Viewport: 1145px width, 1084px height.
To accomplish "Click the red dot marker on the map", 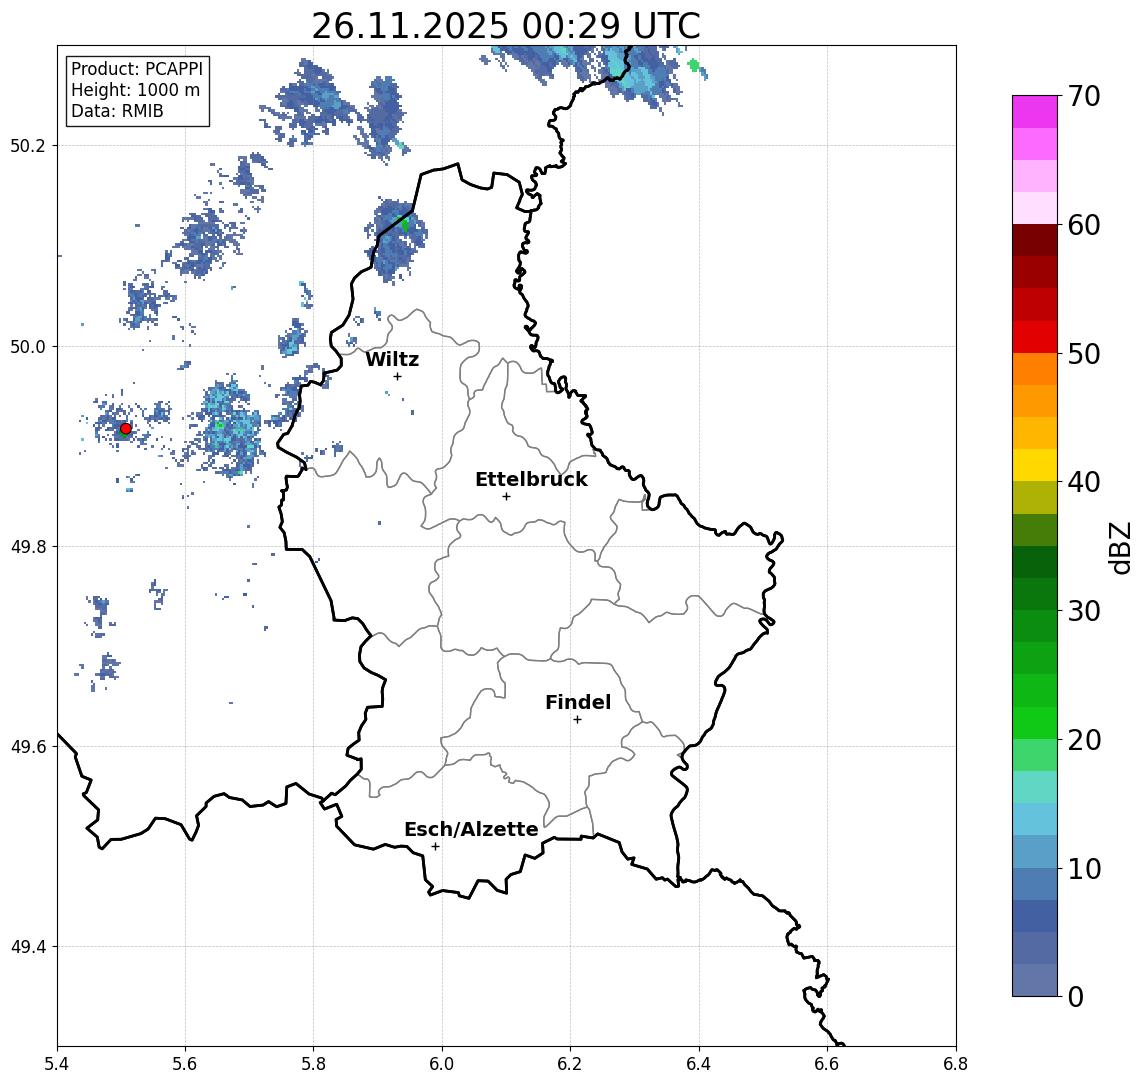I will 126,429.
